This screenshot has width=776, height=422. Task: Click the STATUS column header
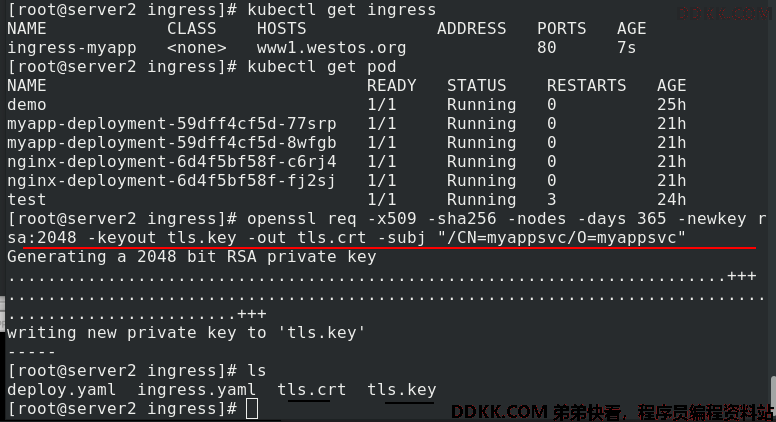tap(477, 86)
